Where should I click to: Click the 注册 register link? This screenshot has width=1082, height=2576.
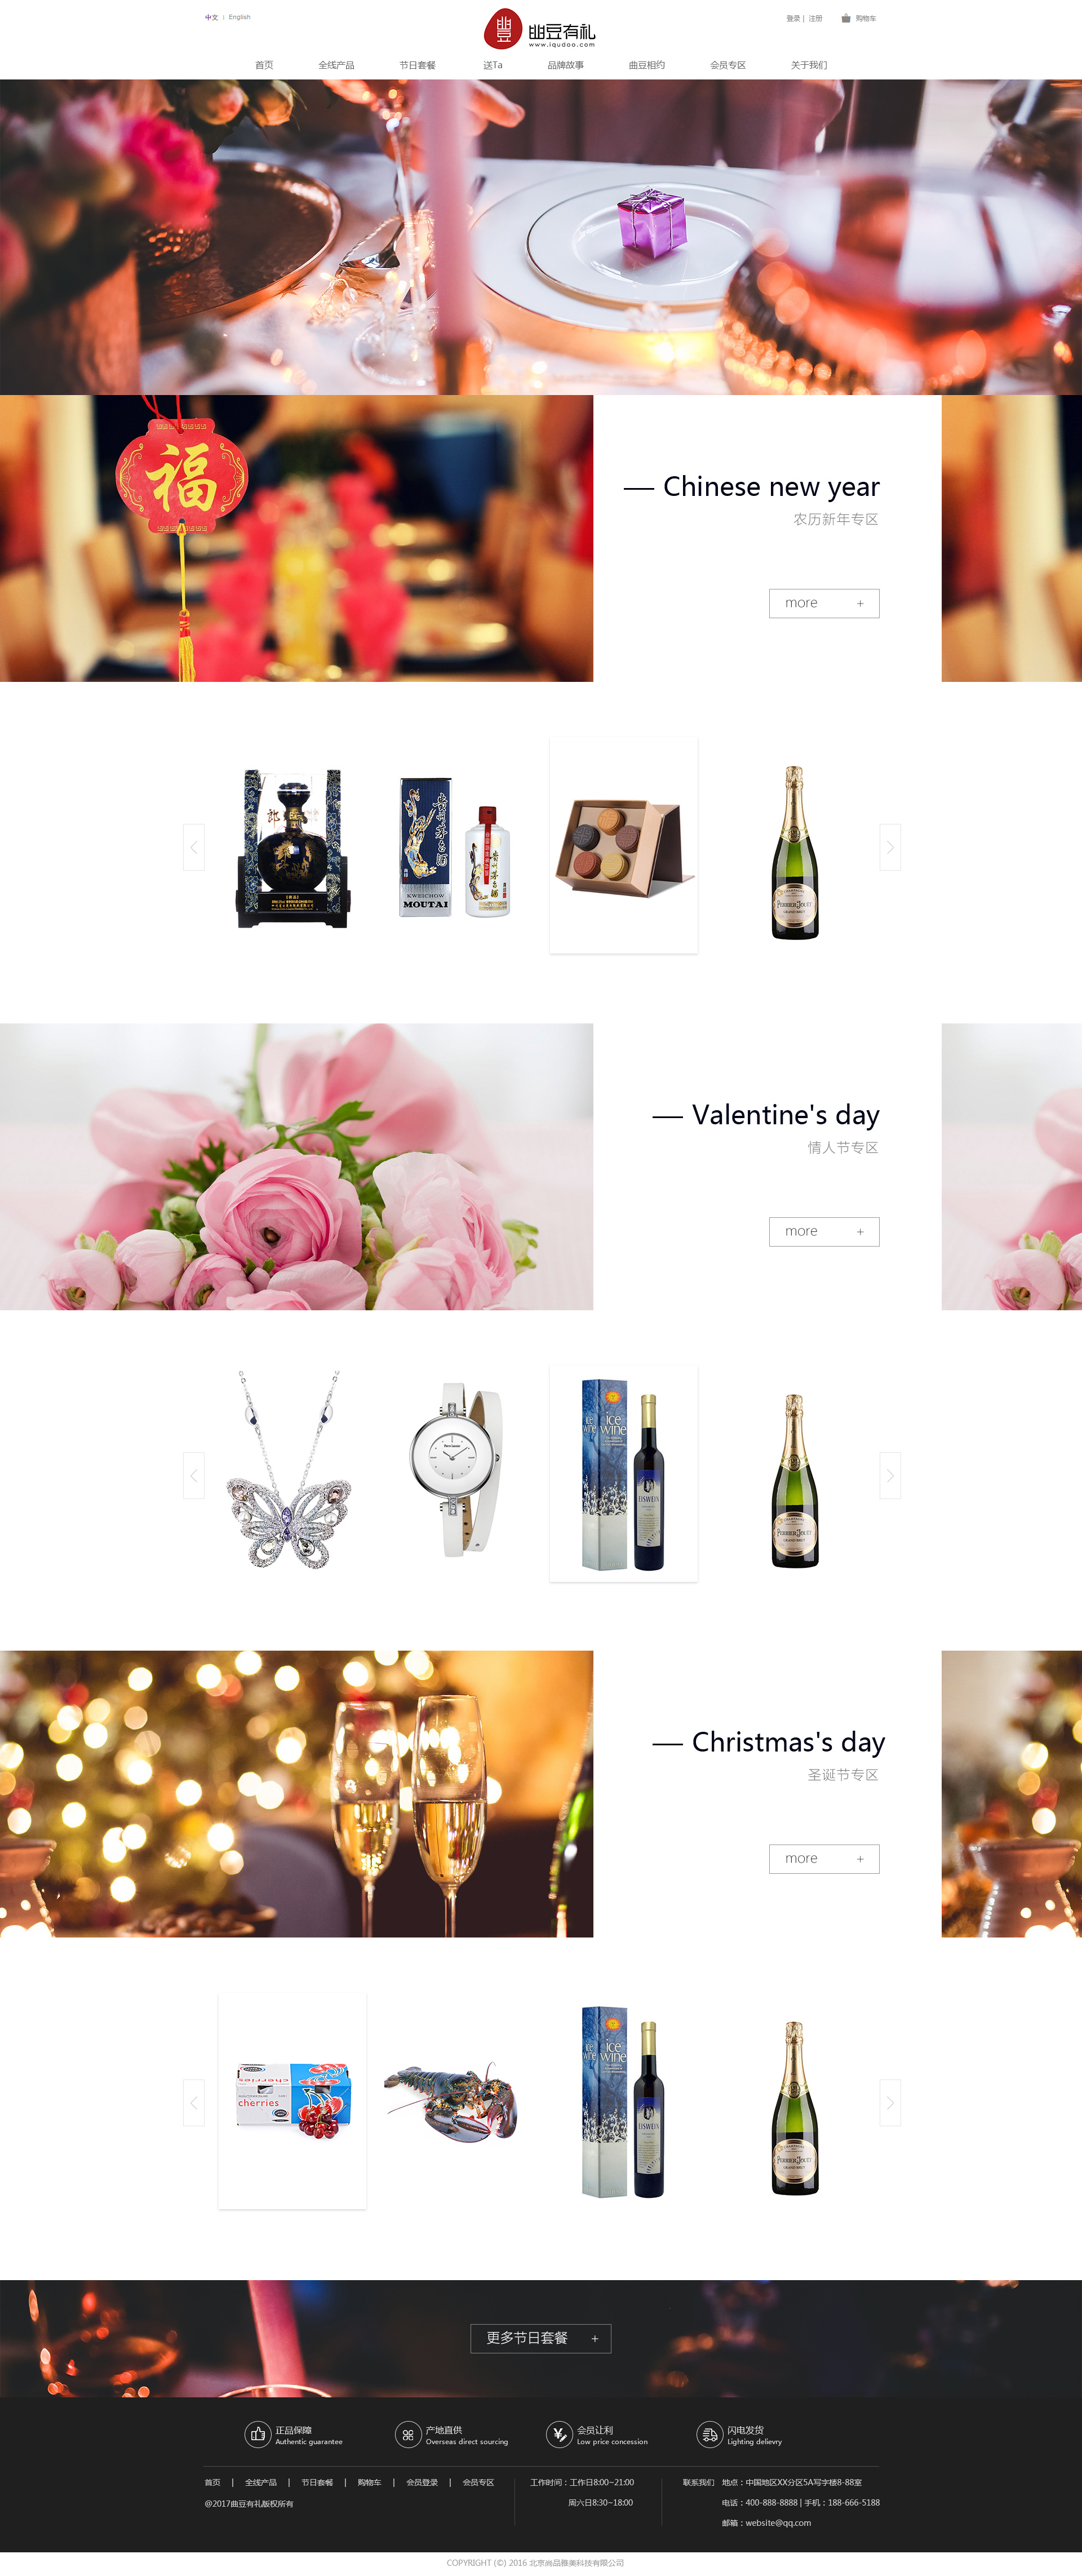point(815,18)
